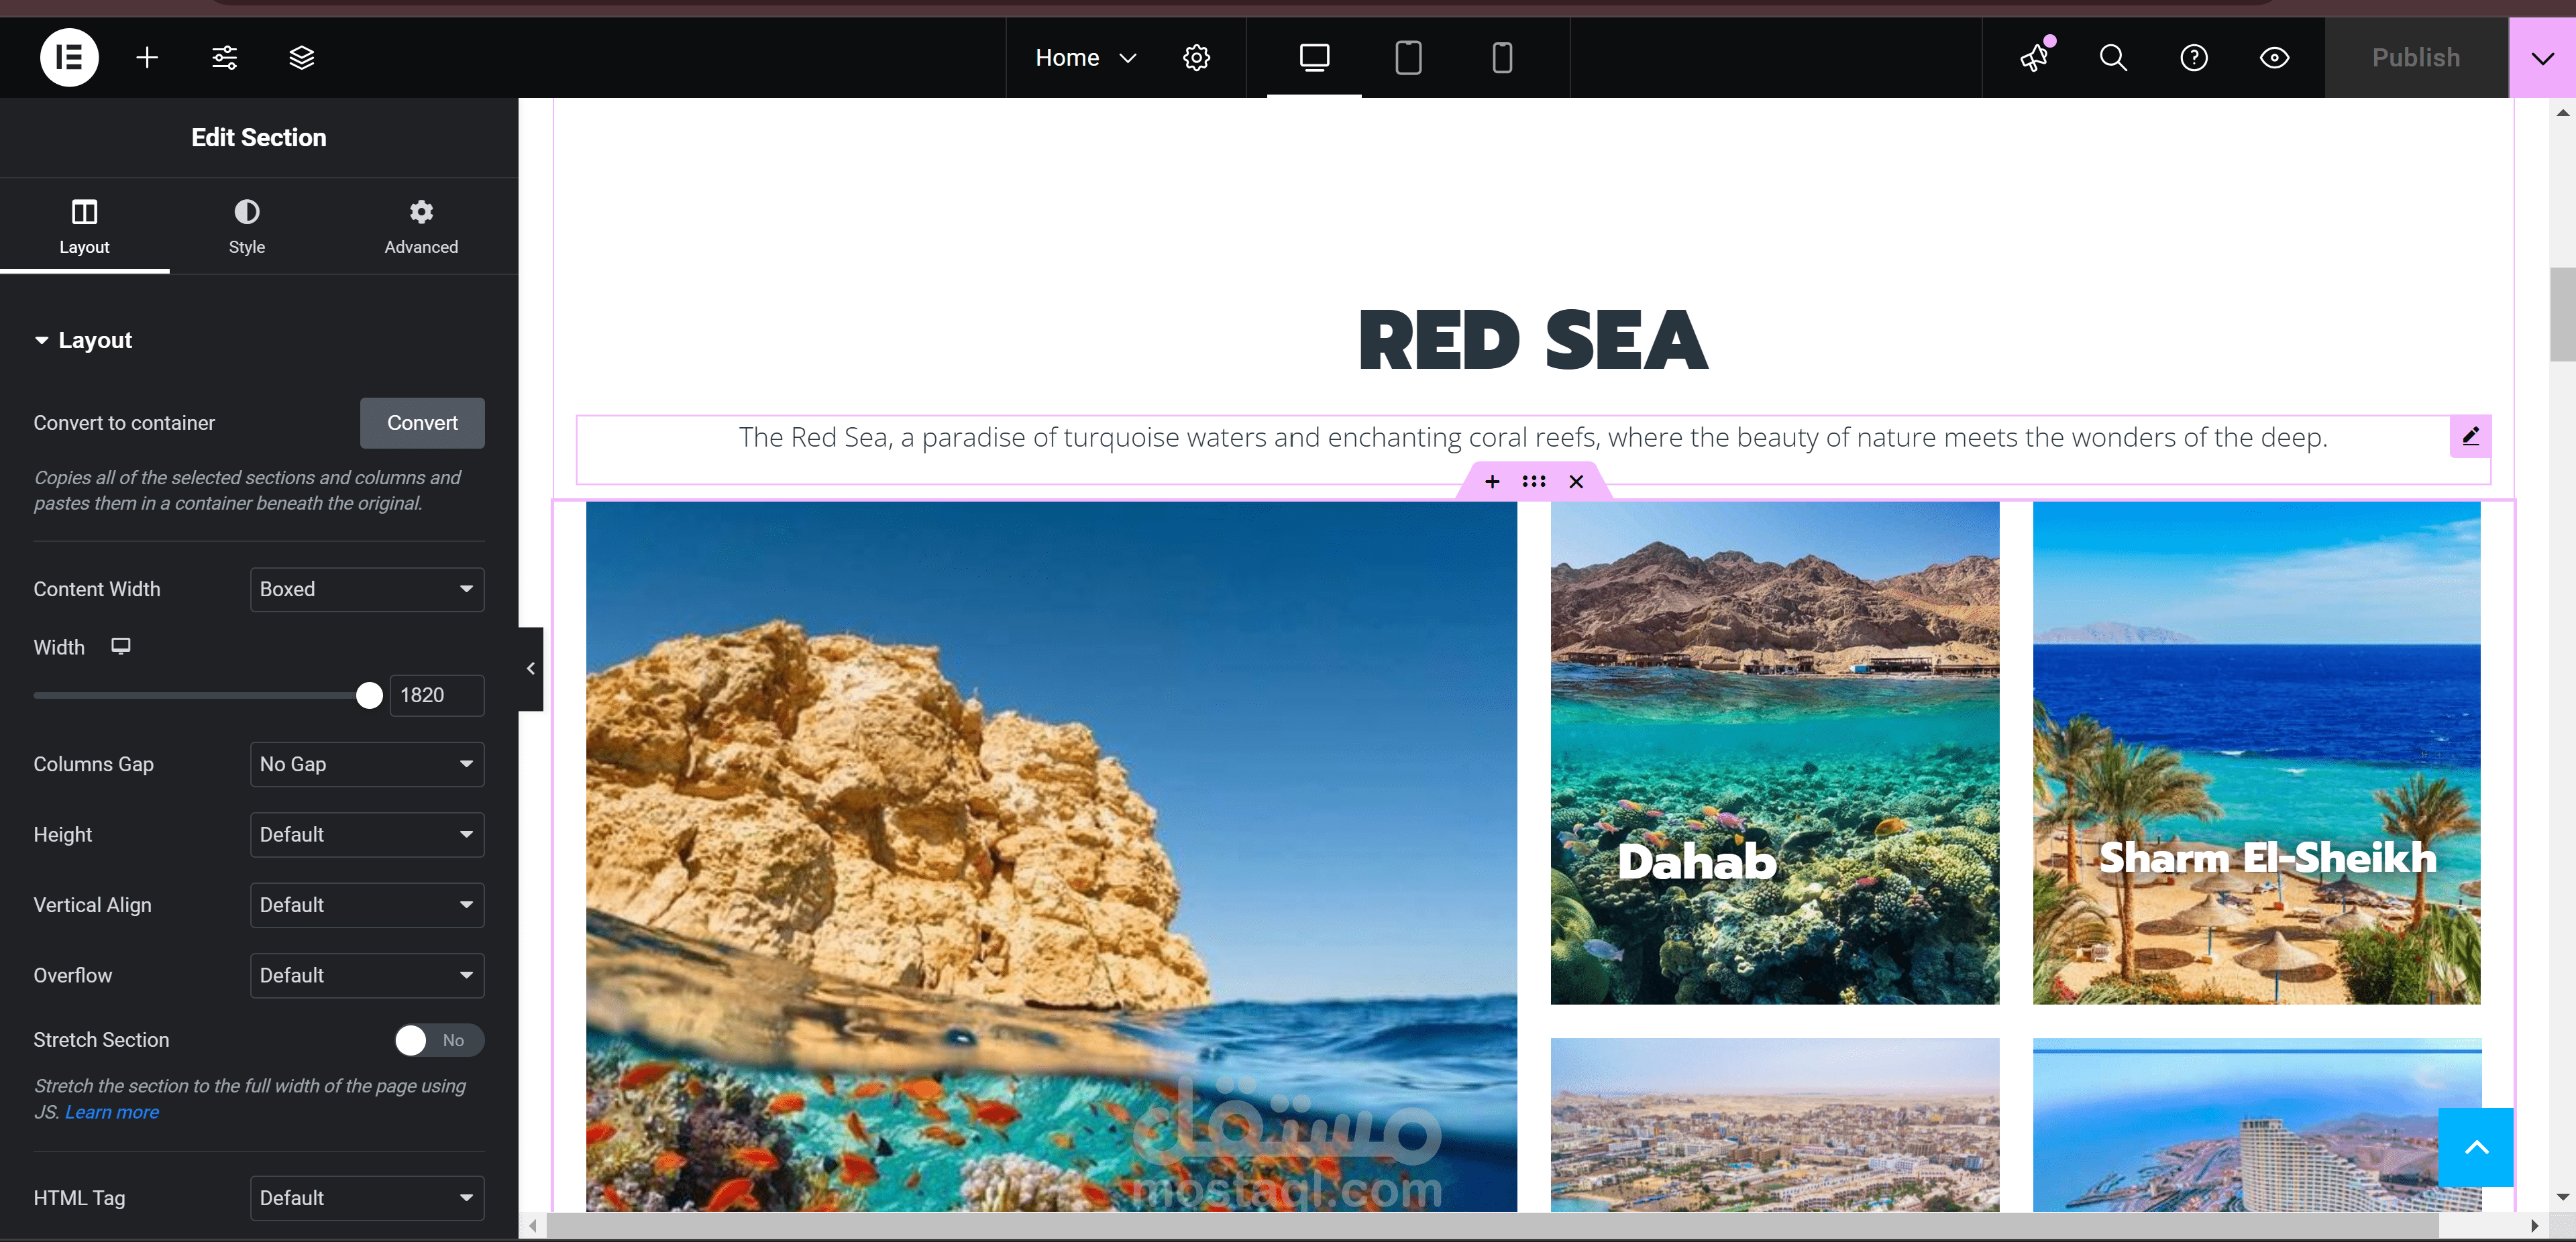
Task: Toggle the Stretch Section switch
Action: [438, 1040]
